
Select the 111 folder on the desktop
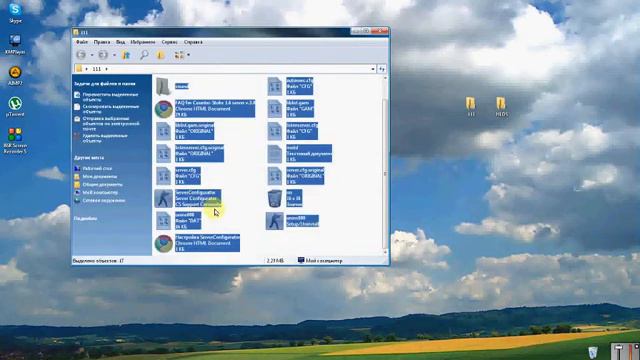click(x=471, y=107)
